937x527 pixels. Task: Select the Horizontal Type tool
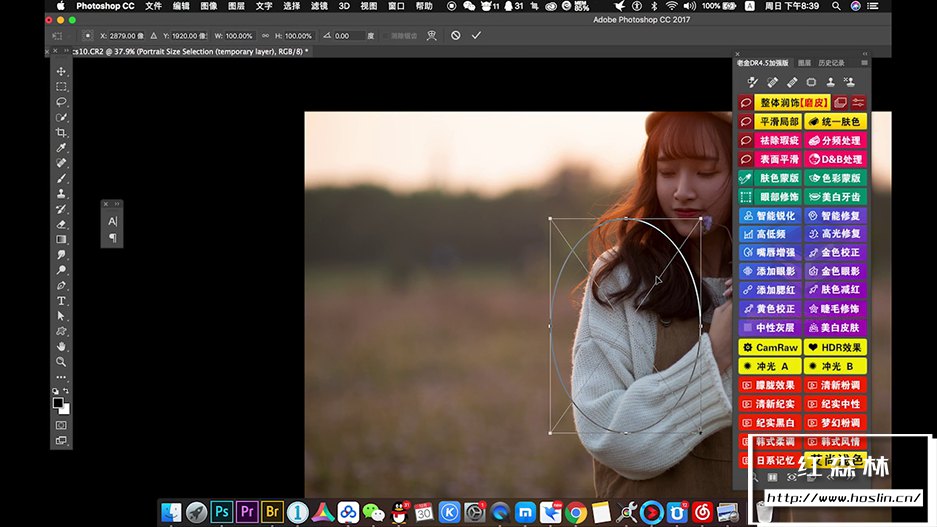(x=61, y=300)
